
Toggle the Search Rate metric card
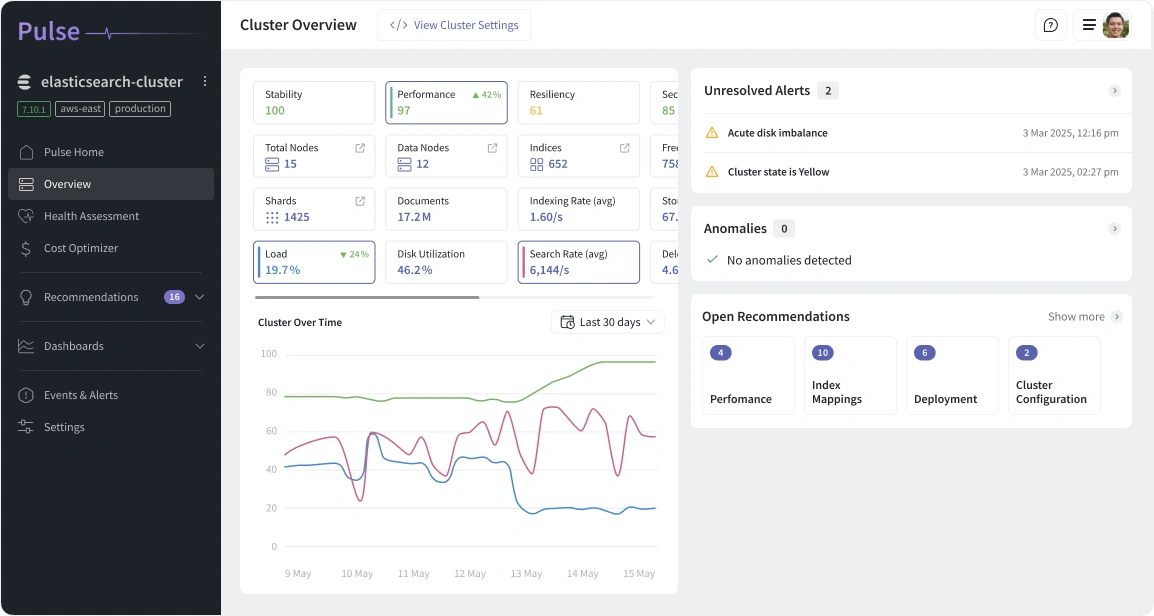point(578,261)
